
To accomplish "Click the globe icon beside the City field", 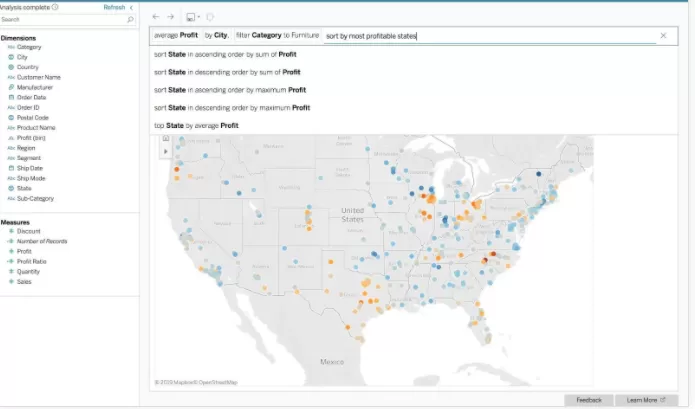I will (10, 57).
